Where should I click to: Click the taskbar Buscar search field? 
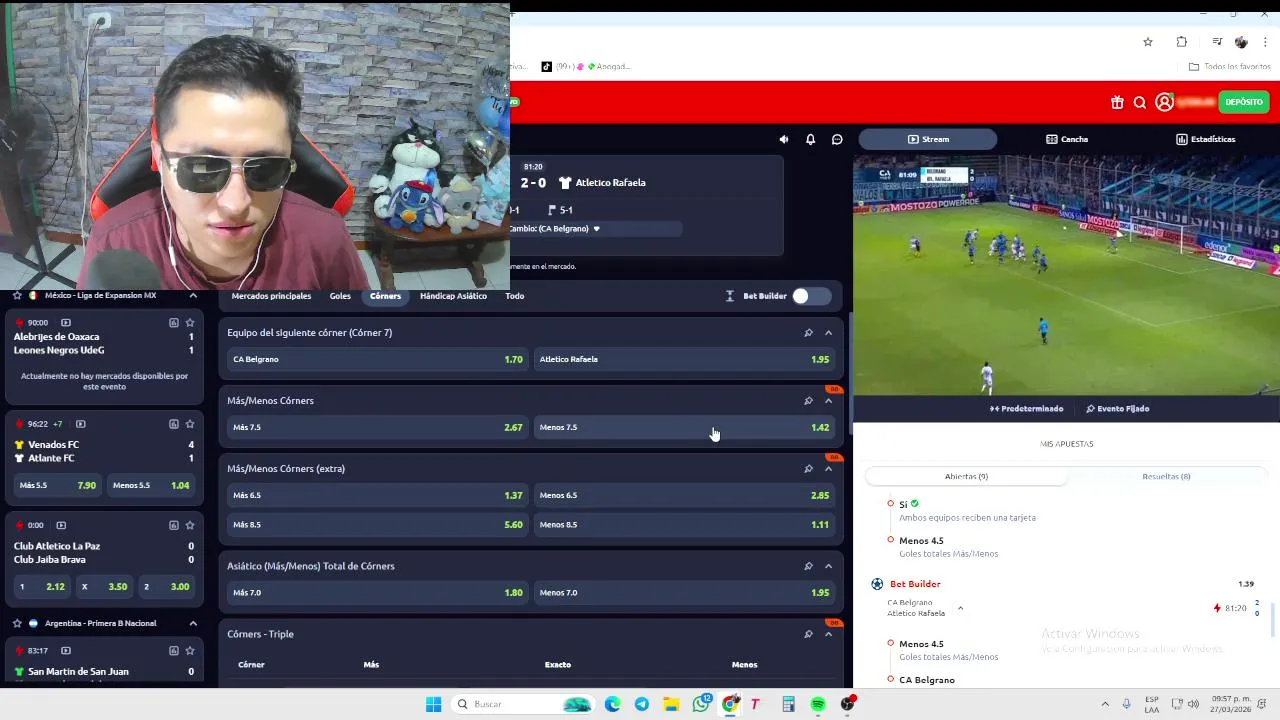pyautogui.click(x=524, y=704)
